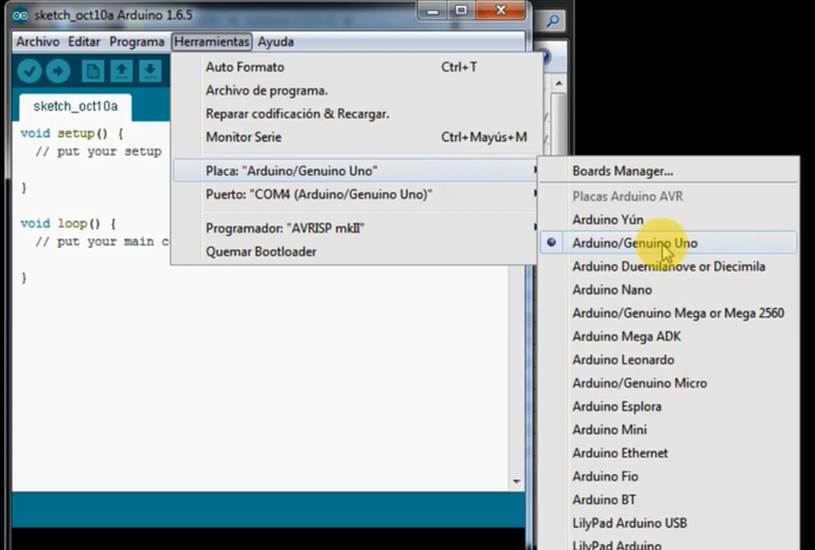Click the Verify checkmark toolbar icon

click(29, 71)
